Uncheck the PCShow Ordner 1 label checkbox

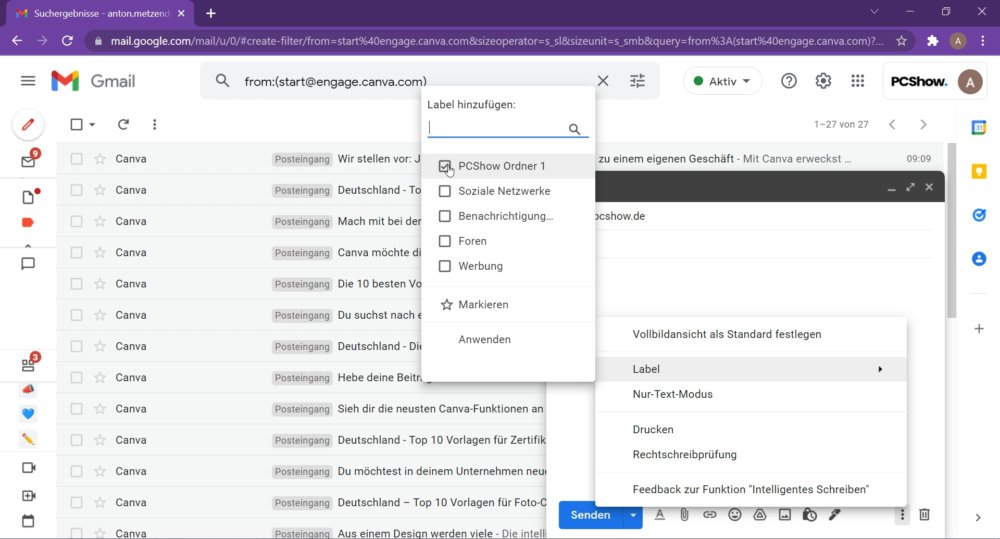tap(445, 166)
